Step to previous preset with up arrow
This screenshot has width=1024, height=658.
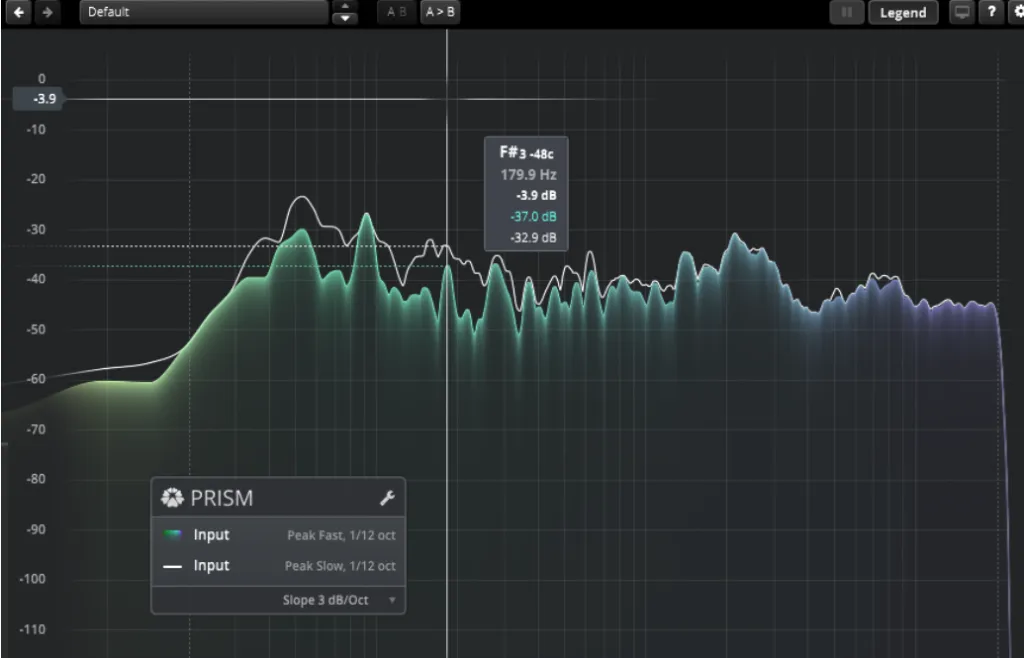coord(345,6)
